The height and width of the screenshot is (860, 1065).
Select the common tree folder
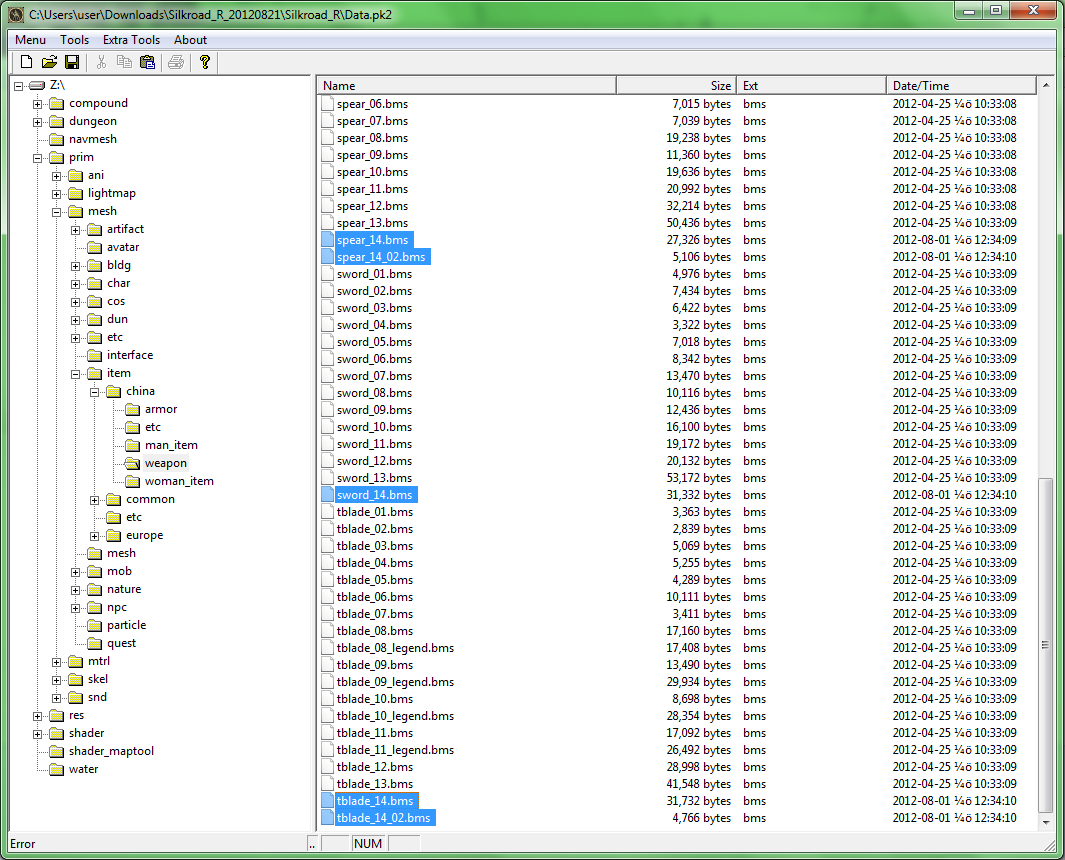pyautogui.click(x=150, y=499)
